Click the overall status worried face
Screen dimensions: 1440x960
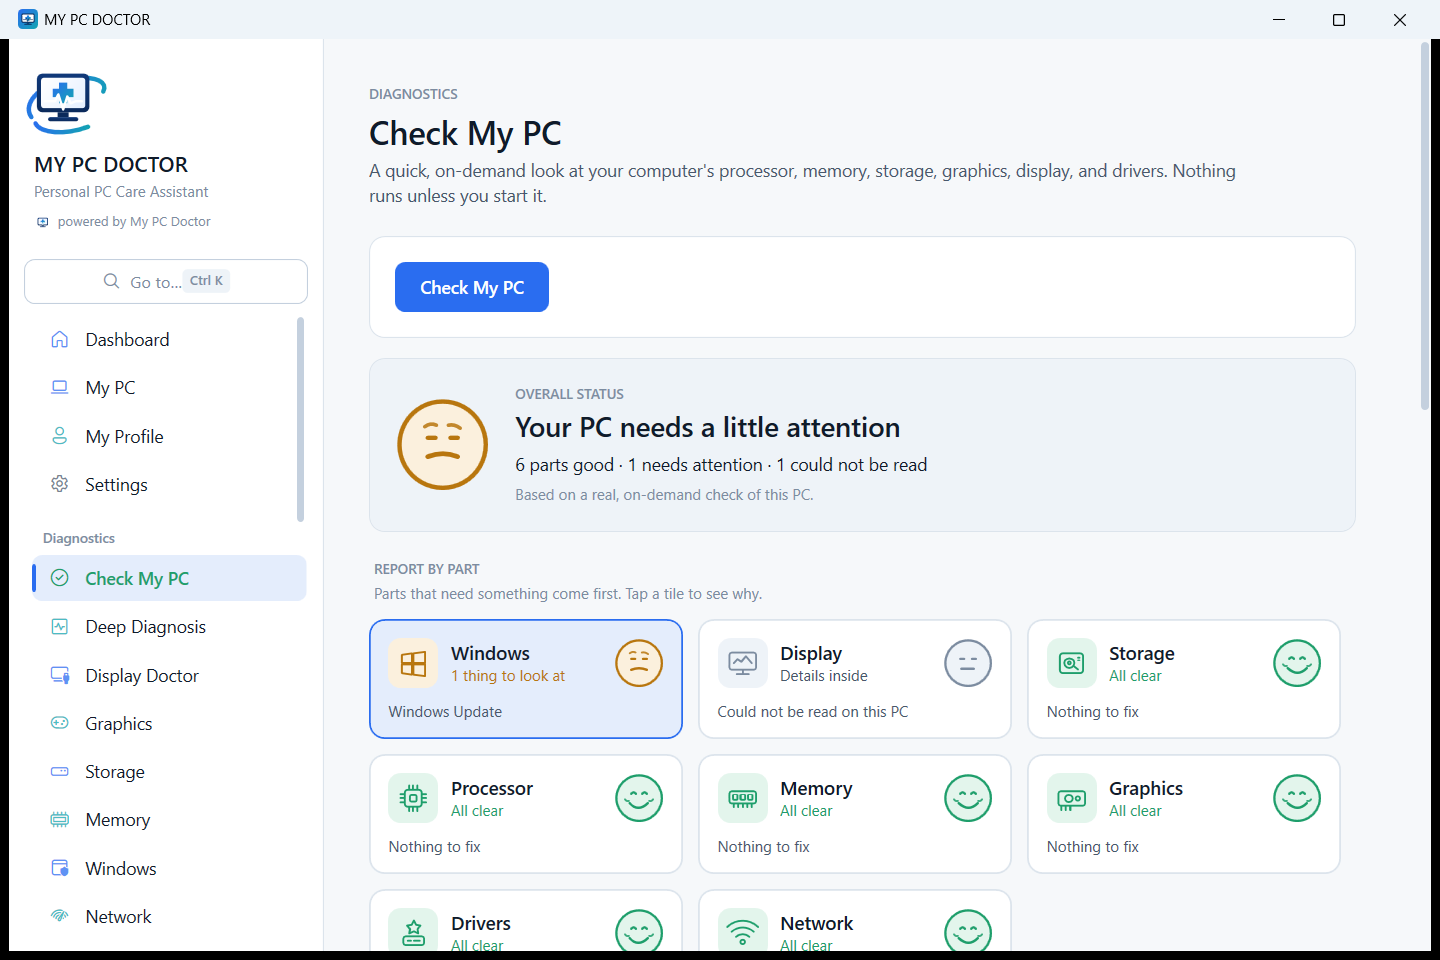(x=443, y=445)
